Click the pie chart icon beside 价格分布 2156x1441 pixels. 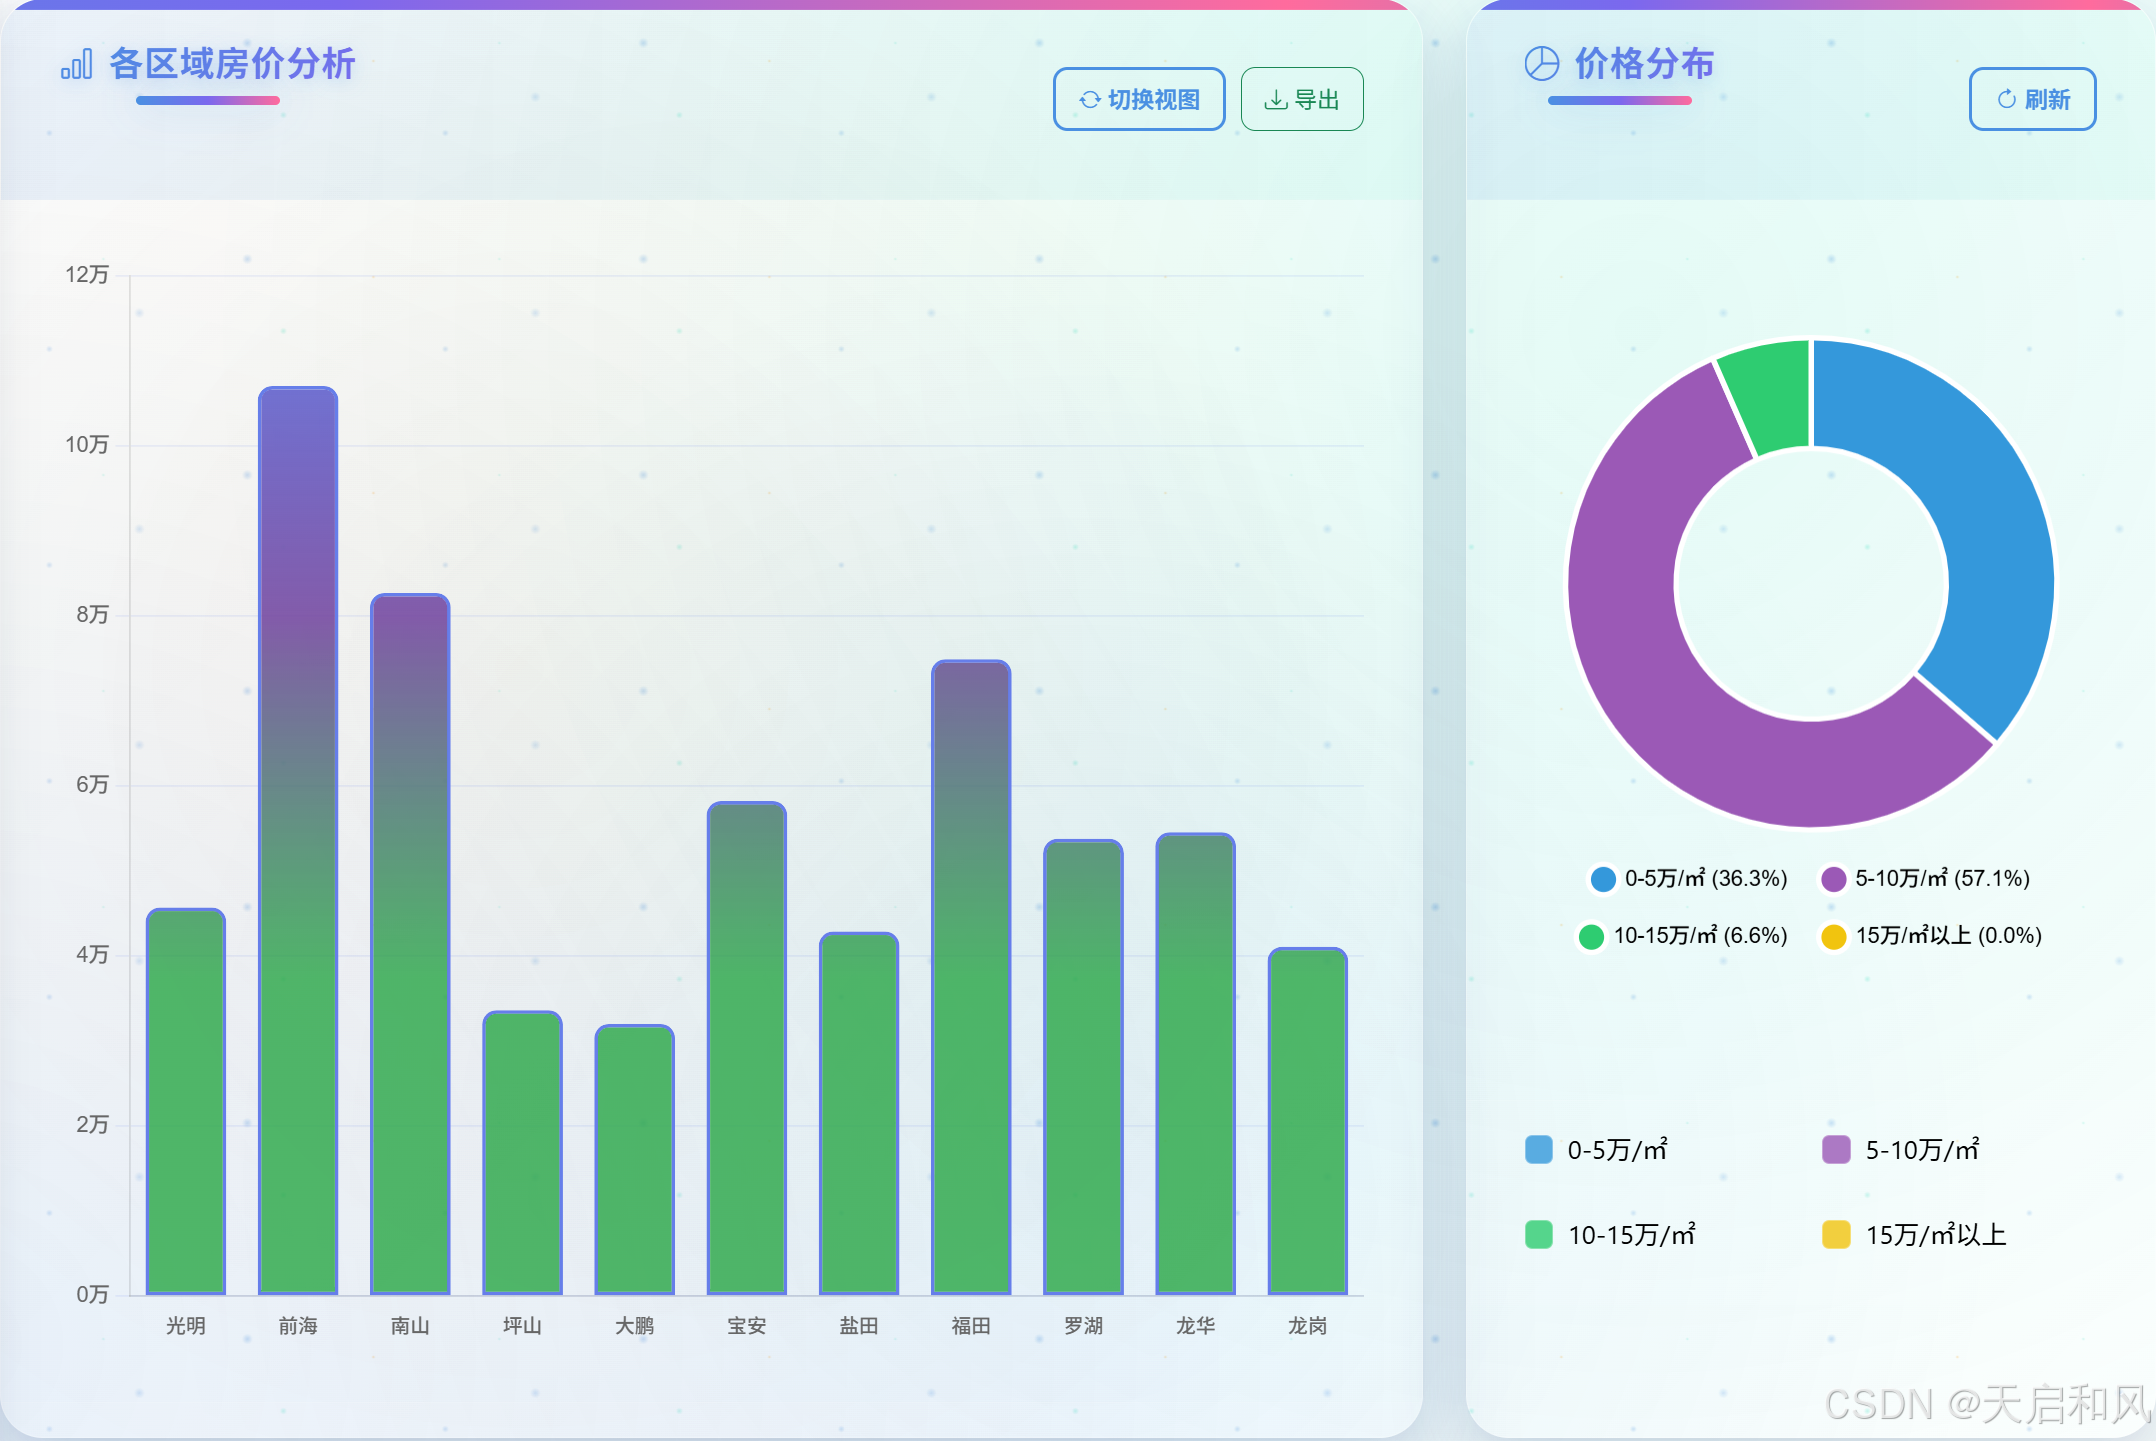pyautogui.click(x=1542, y=64)
